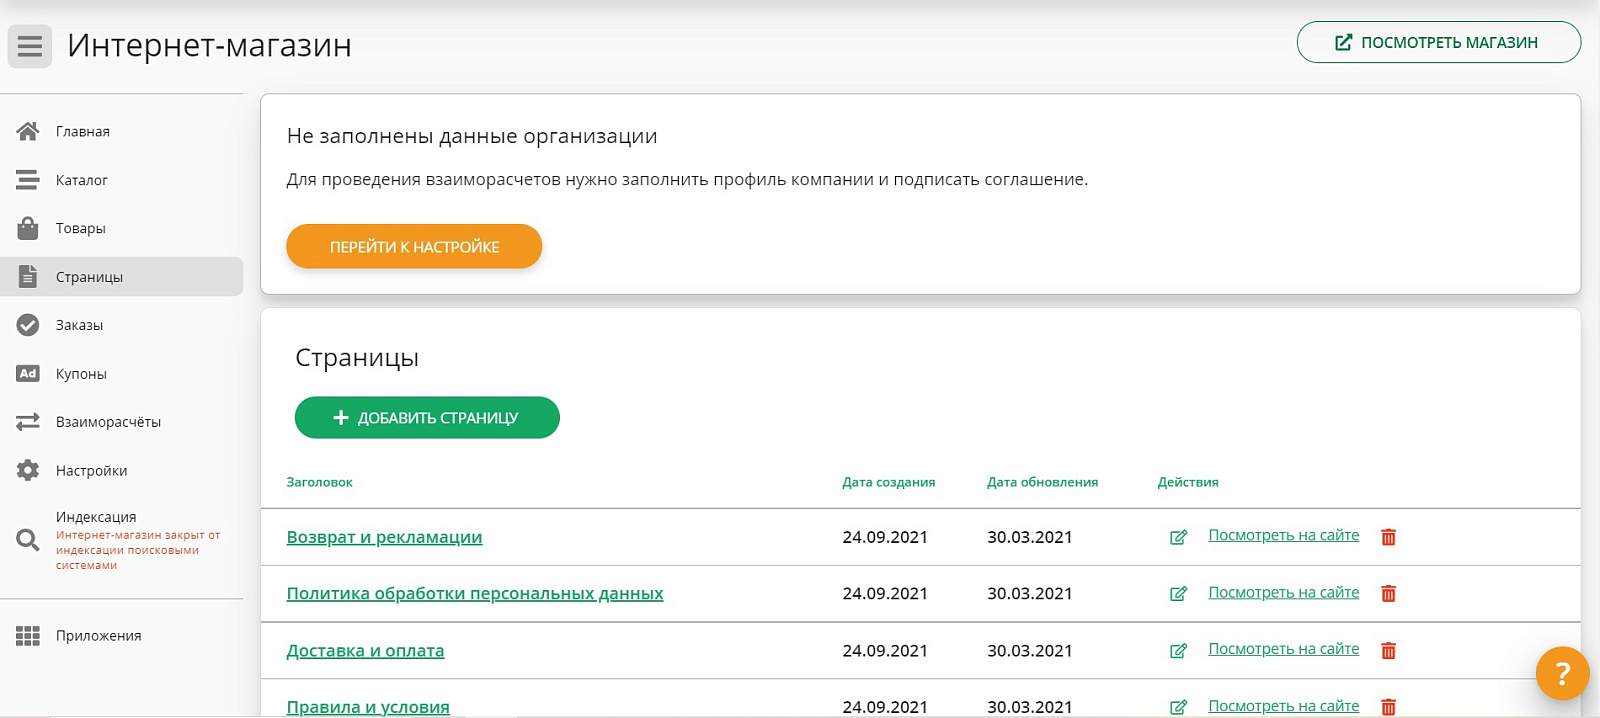
Task: Click the Не заполнены данные организации heading
Action: pyautogui.click(x=472, y=136)
